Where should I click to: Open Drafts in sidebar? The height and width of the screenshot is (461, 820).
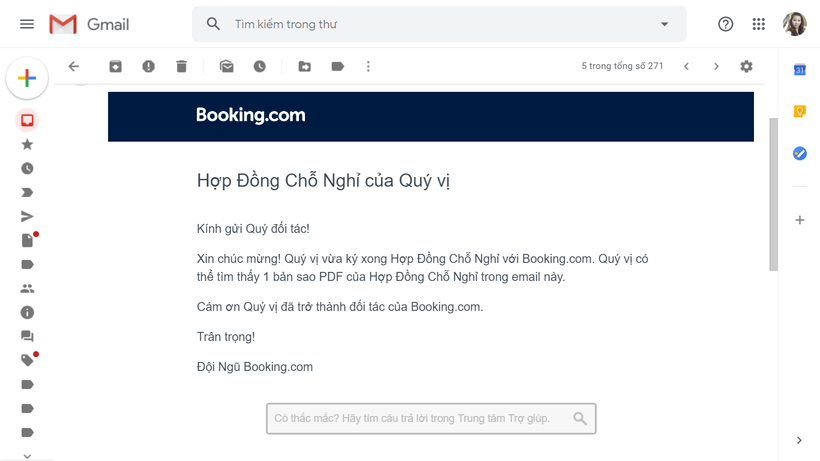(27, 240)
